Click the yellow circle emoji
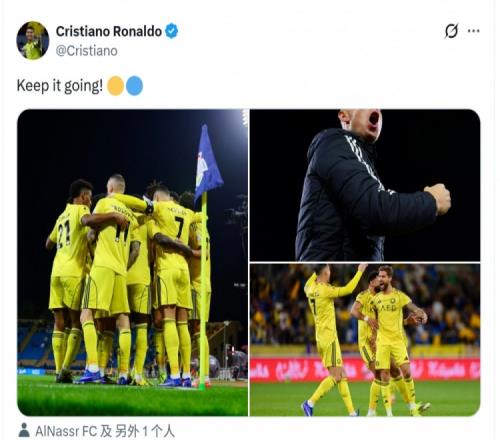This screenshot has height=440, width=500. pyautogui.click(x=115, y=86)
